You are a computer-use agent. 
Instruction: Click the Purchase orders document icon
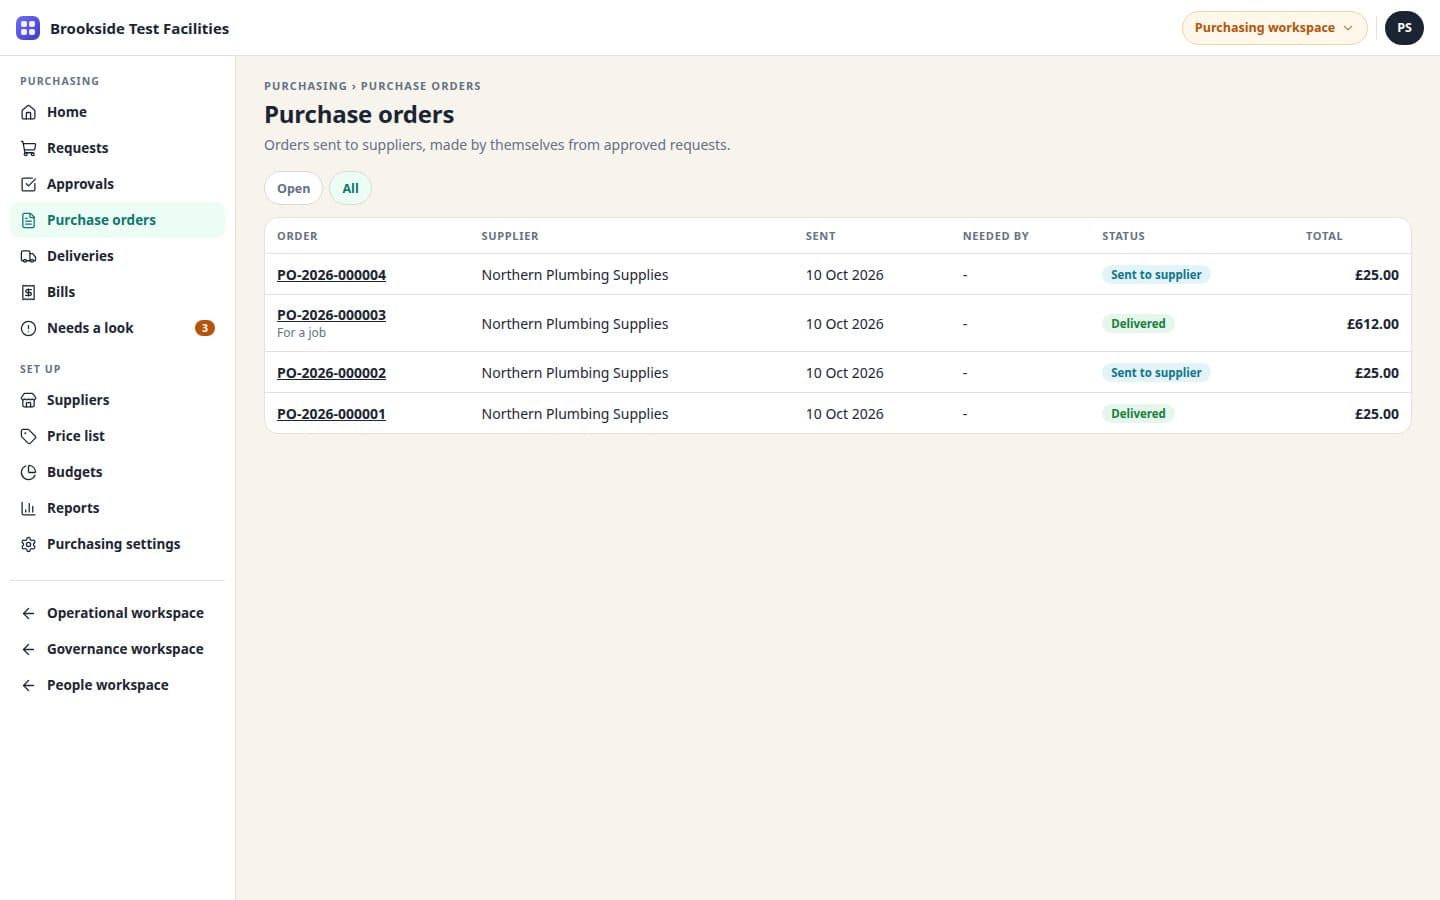pos(28,220)
